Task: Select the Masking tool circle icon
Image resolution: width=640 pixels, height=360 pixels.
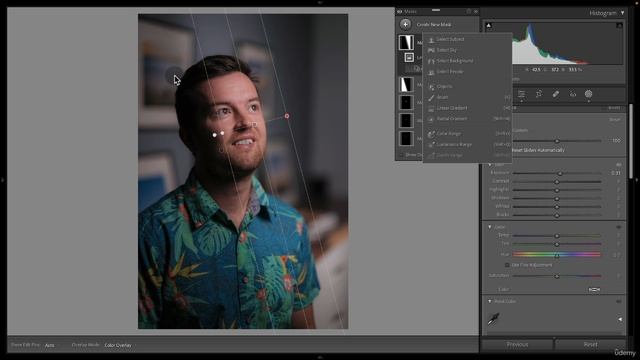Action: click(589, 94)
